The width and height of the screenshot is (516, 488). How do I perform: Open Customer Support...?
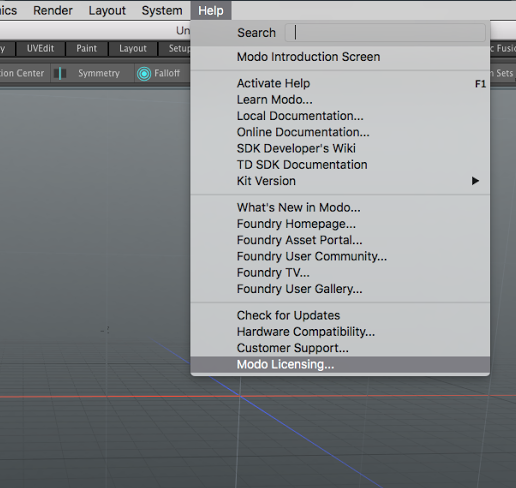click(x=340, y=348)
